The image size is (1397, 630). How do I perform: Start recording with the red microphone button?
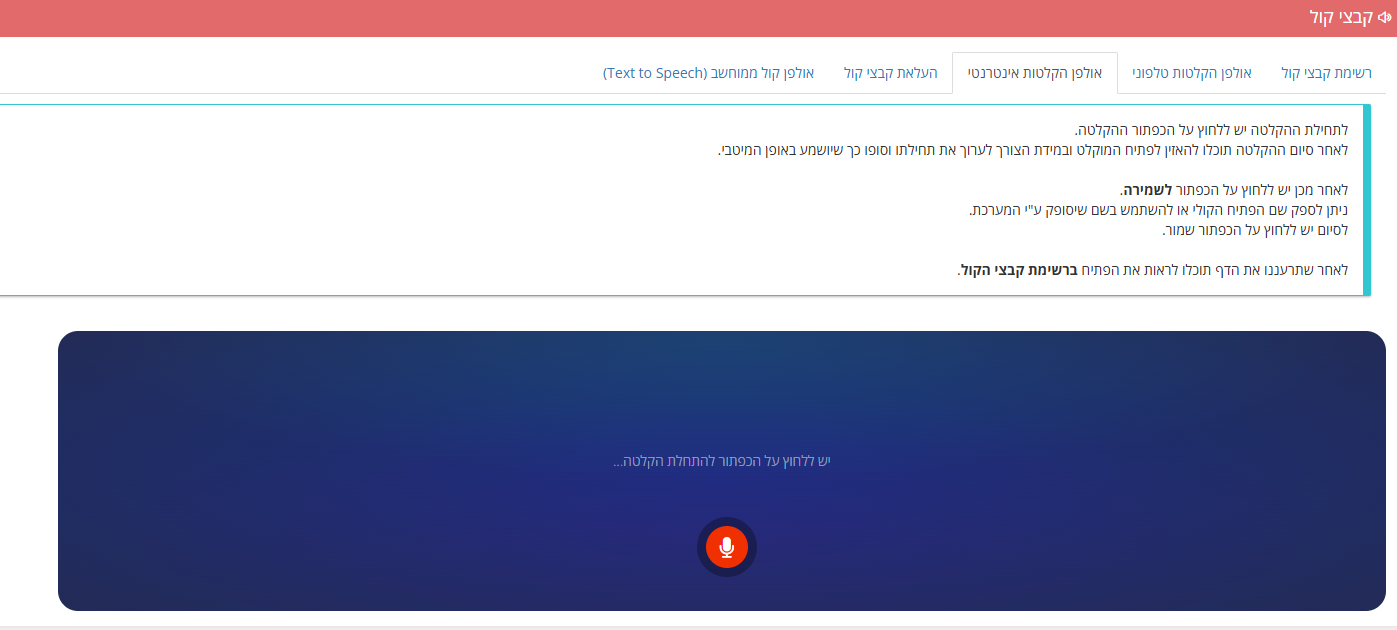(x=727, y=547)
